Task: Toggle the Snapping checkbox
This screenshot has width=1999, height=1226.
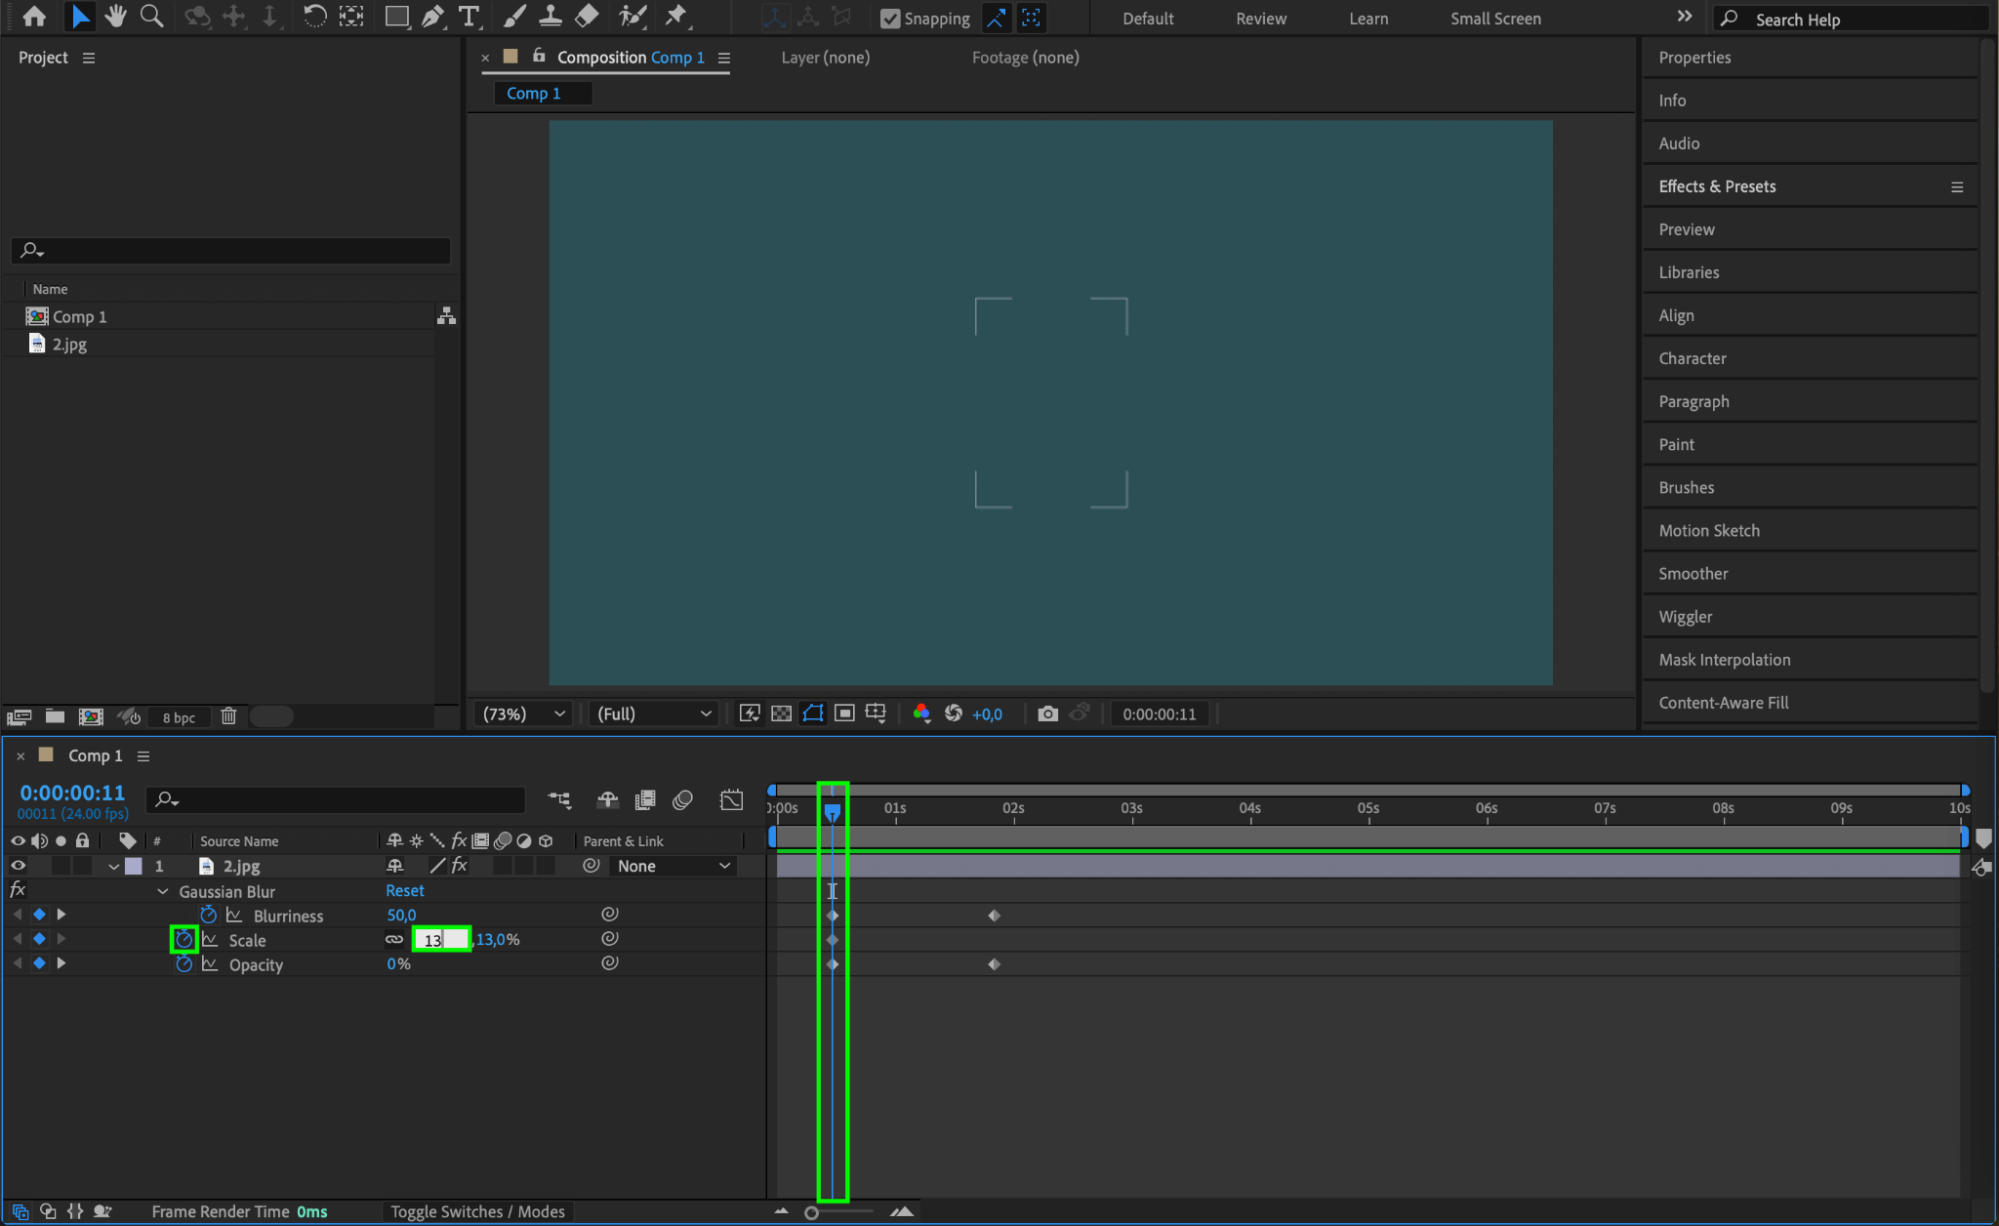Action: point(890,18)
